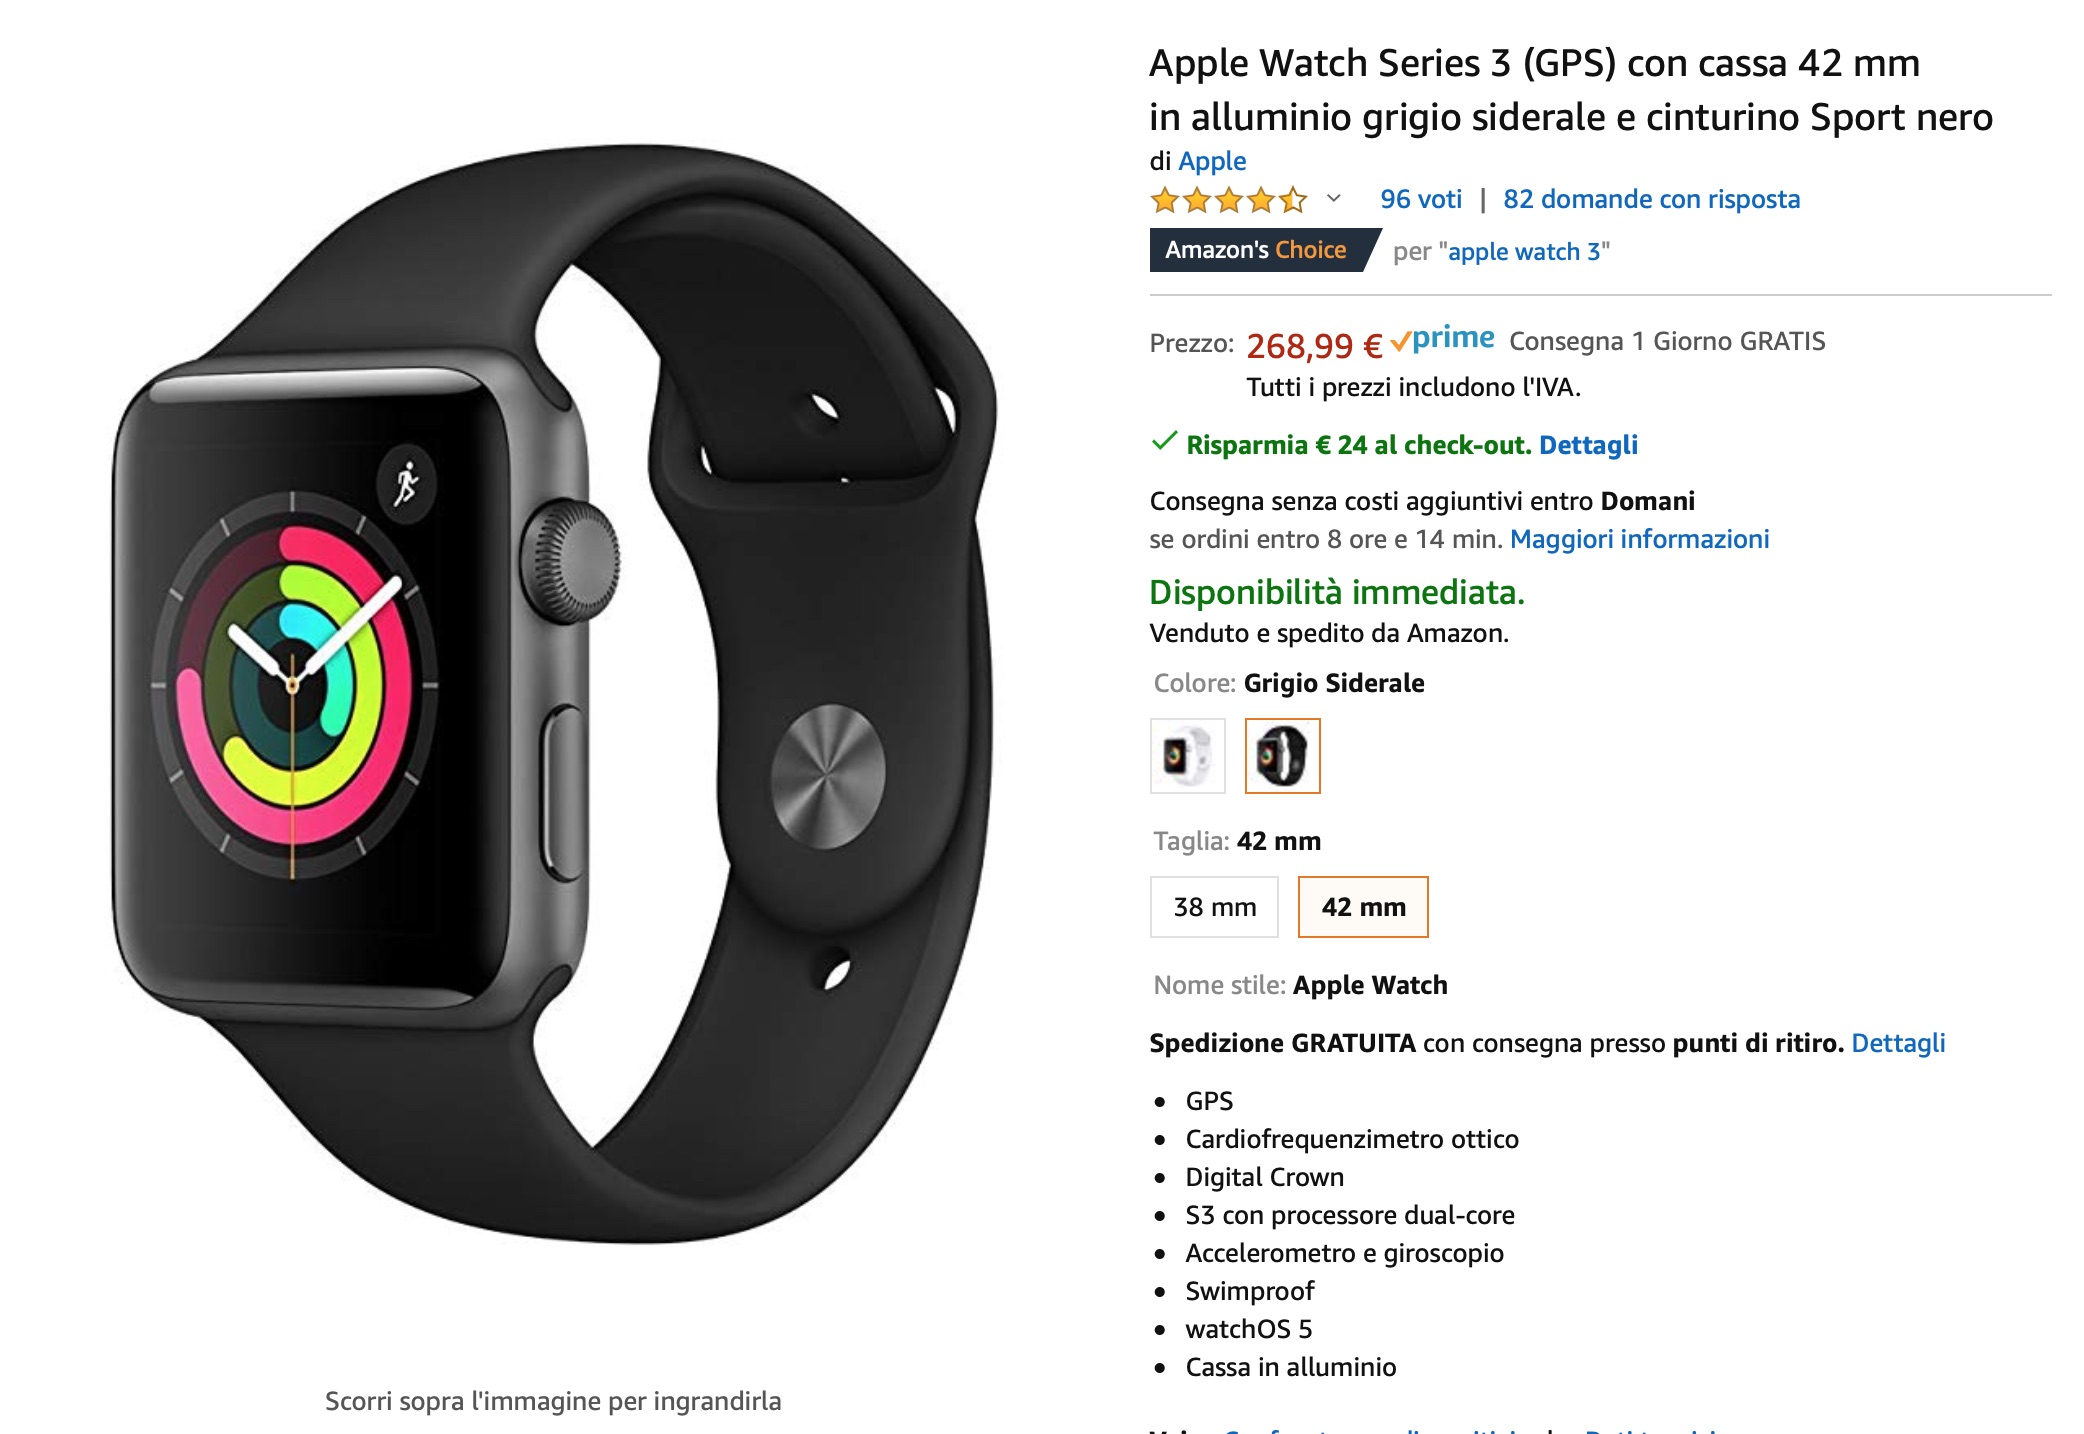This screenshot has width=2084, height=1434.
Task: Click the Prime logo icon
Action: [x=1442, y=339]
